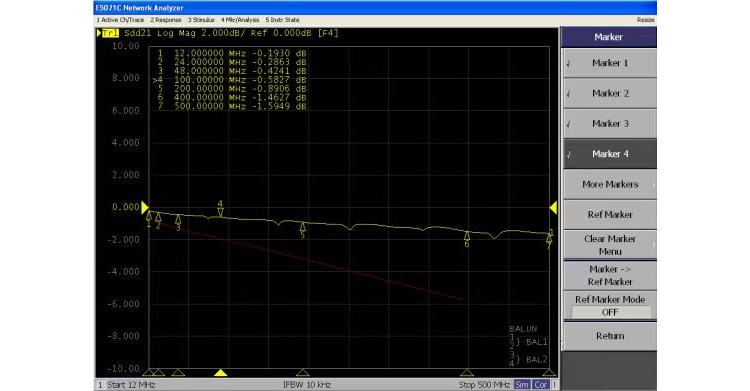Screen dimensions: 750x391
Task: Open the Mkr/Analysis menu
Action: (x=240, y=20)
